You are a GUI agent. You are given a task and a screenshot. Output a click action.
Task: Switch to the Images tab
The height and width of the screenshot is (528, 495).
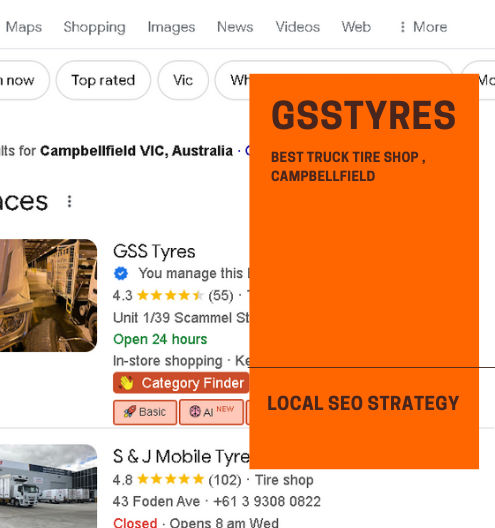pyautogui.click(x=171, y=27)
